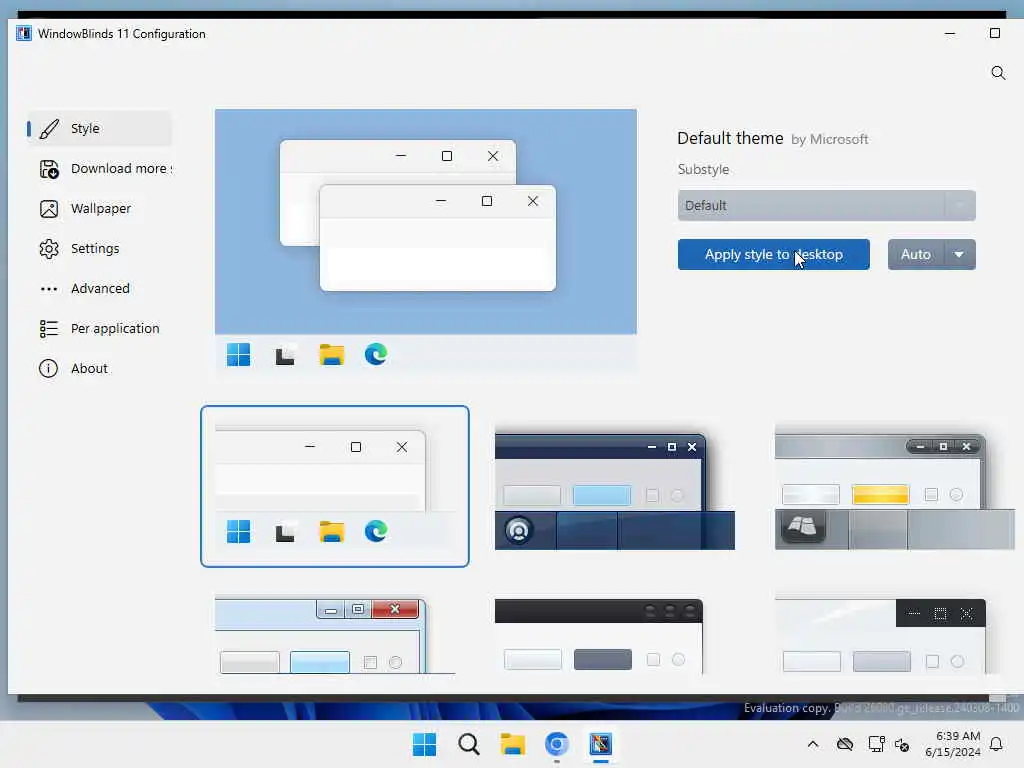Open the Style section

click(x=99, y=129)
